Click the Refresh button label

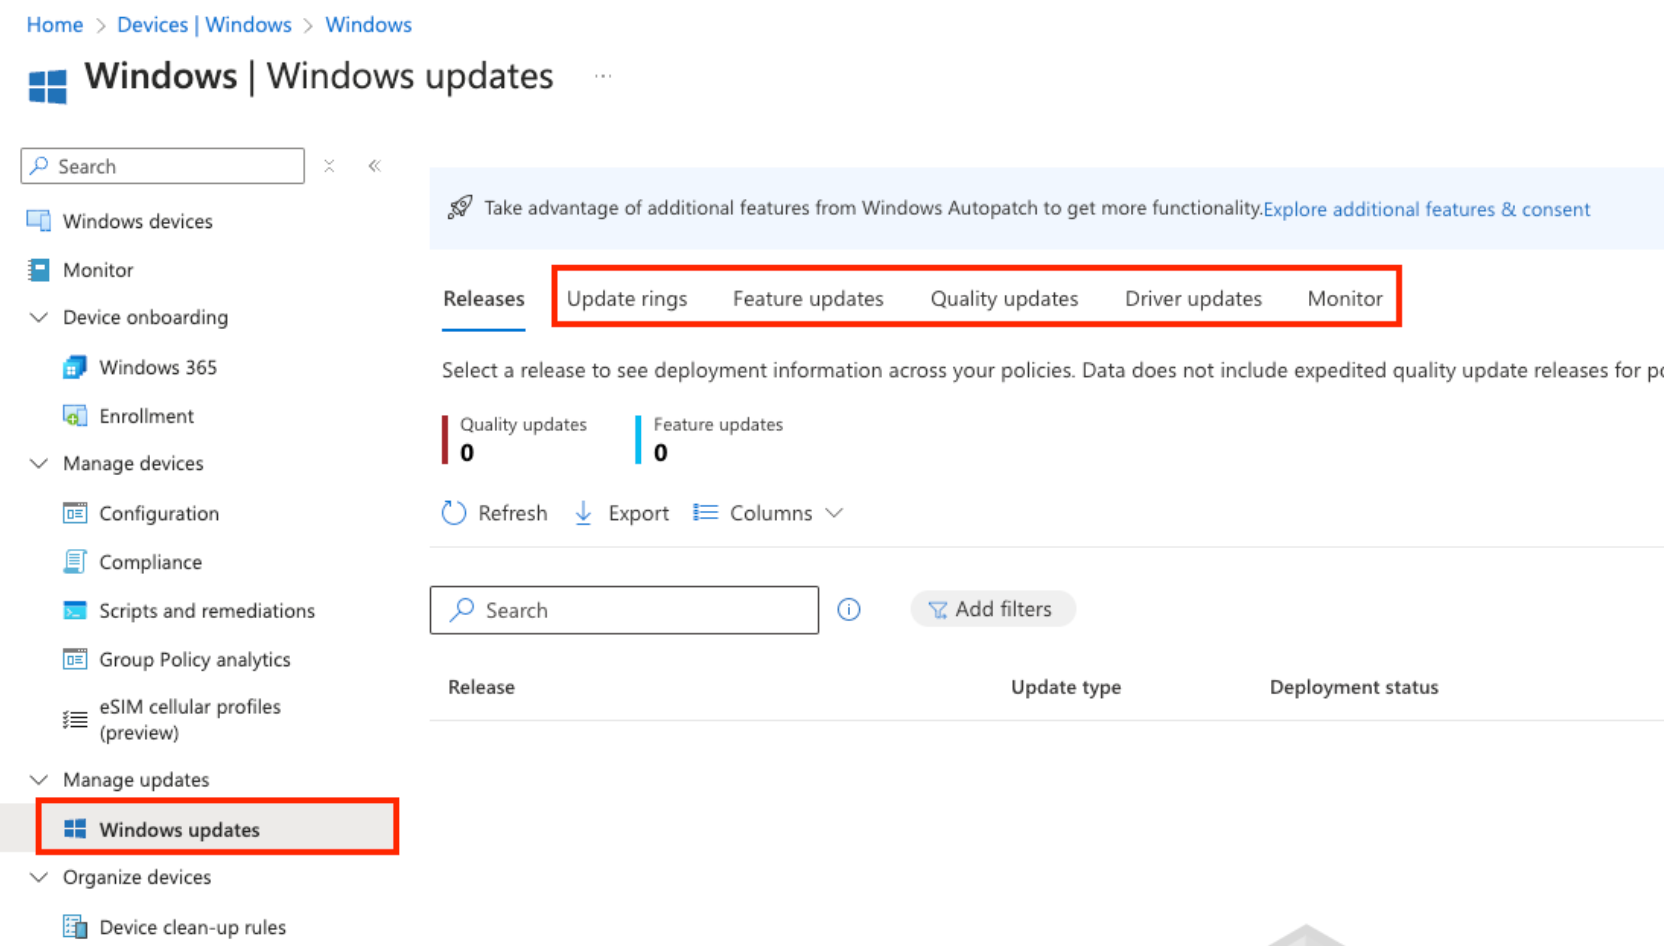[x=513, y=513]
